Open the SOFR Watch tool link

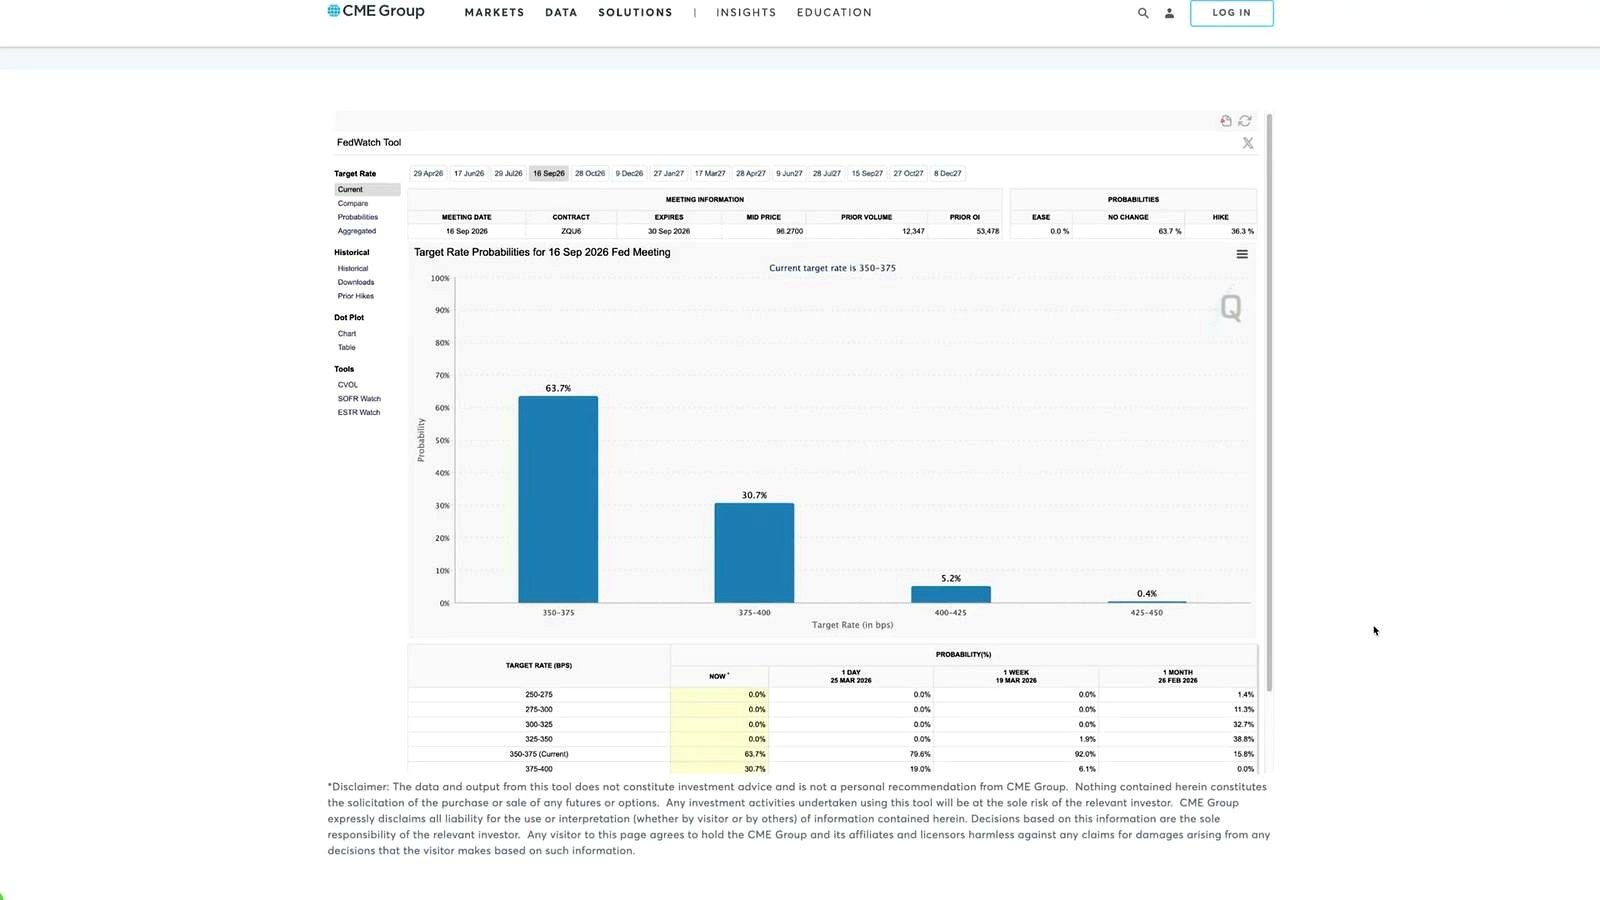359,398
